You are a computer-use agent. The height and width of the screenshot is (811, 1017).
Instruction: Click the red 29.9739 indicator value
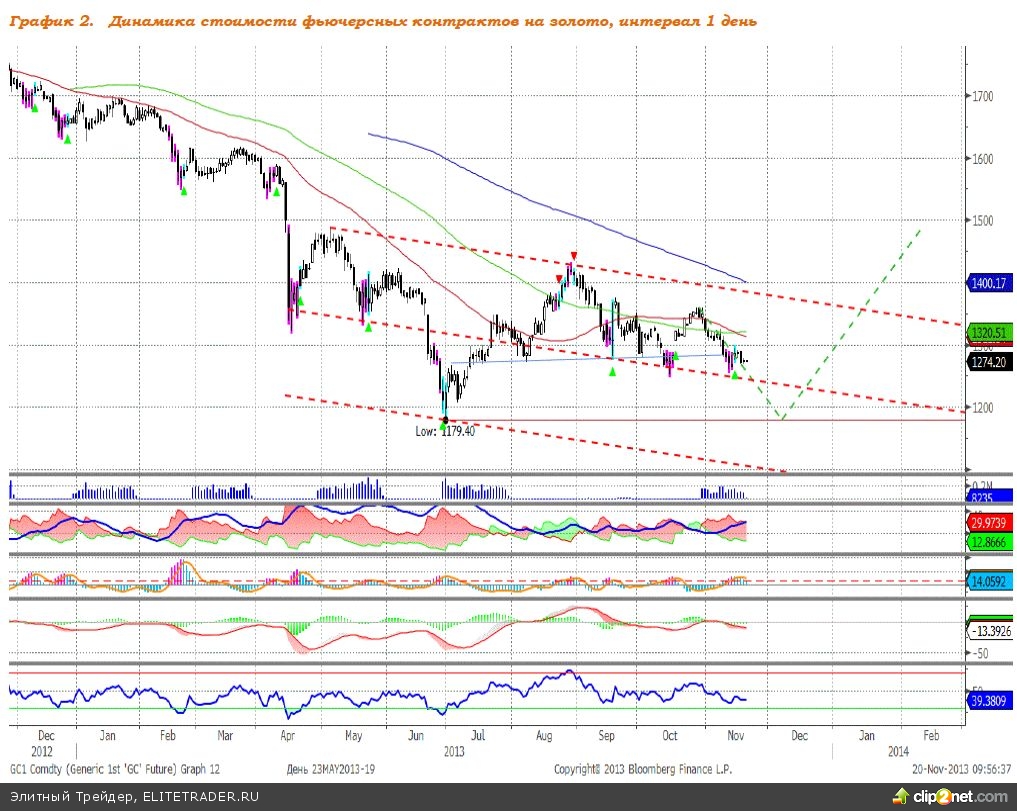(x=989, y=522)
